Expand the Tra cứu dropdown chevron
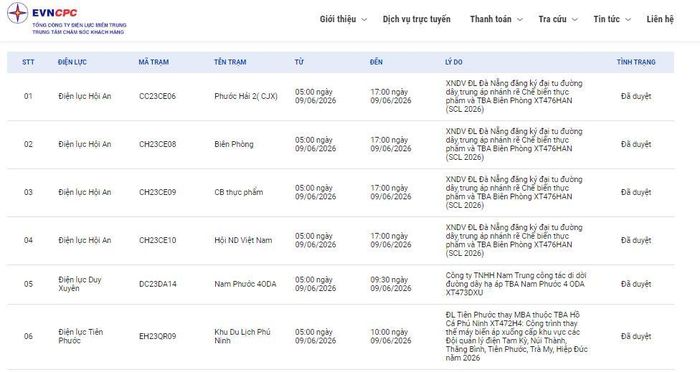The height and width of the screenshot is (372, 700). click(575, 20)
